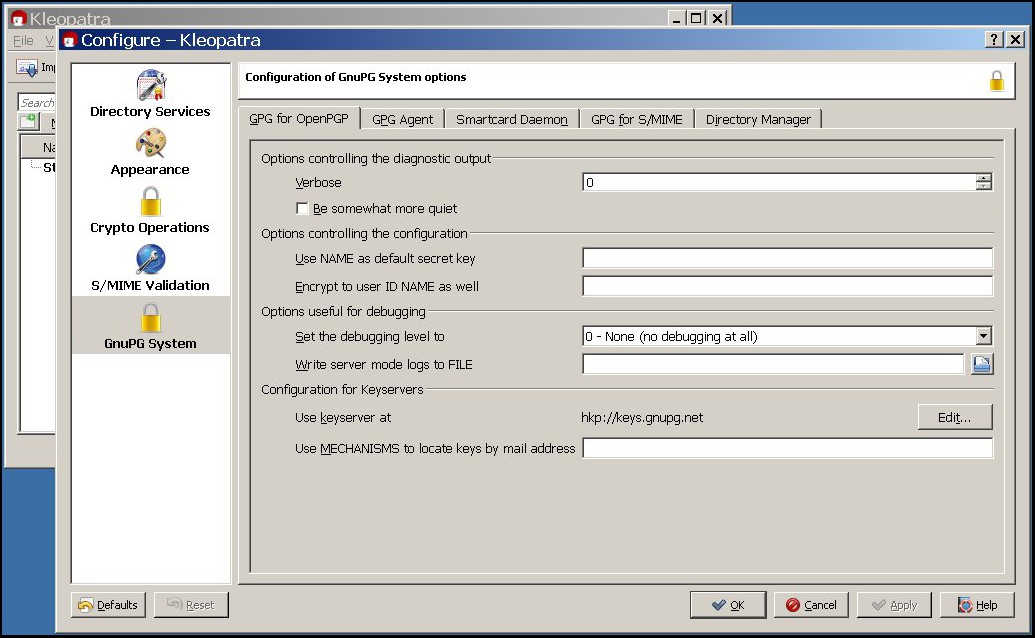1035x638 pixels.
Task: Increase the Verbose spinner value
Action: (x=984, y=177)
